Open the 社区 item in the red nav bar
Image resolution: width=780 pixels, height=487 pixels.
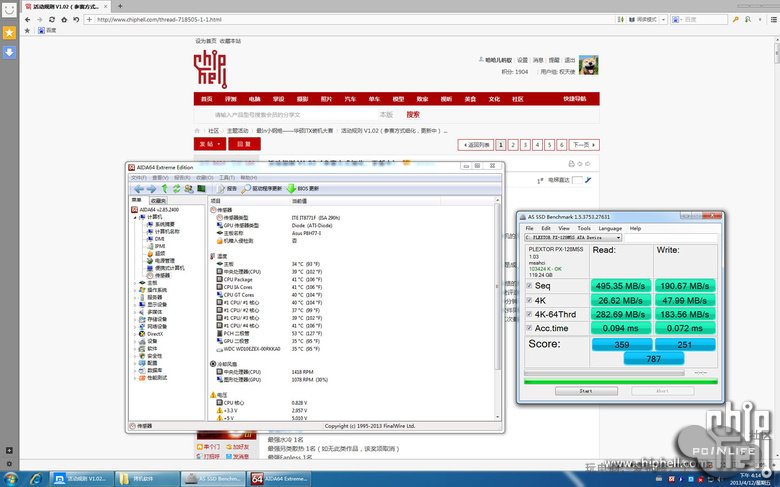(517, 99)
